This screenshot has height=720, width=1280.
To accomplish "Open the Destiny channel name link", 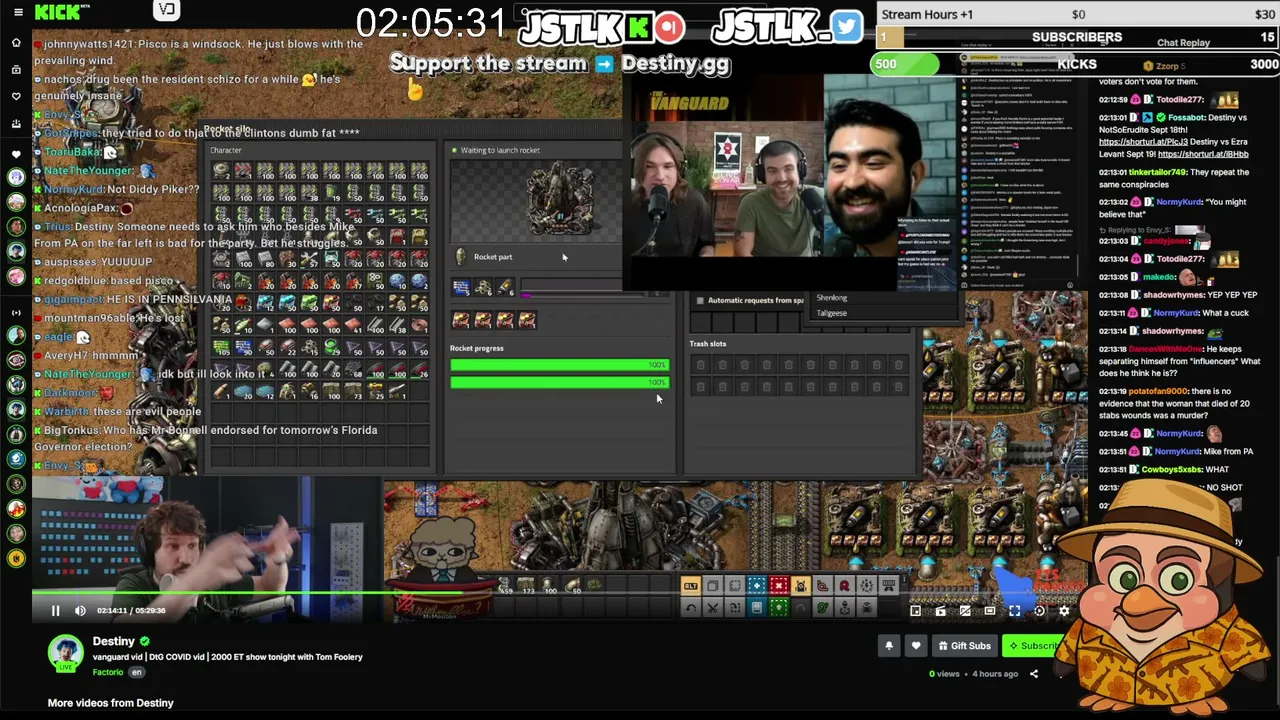I will coord(113,641).
